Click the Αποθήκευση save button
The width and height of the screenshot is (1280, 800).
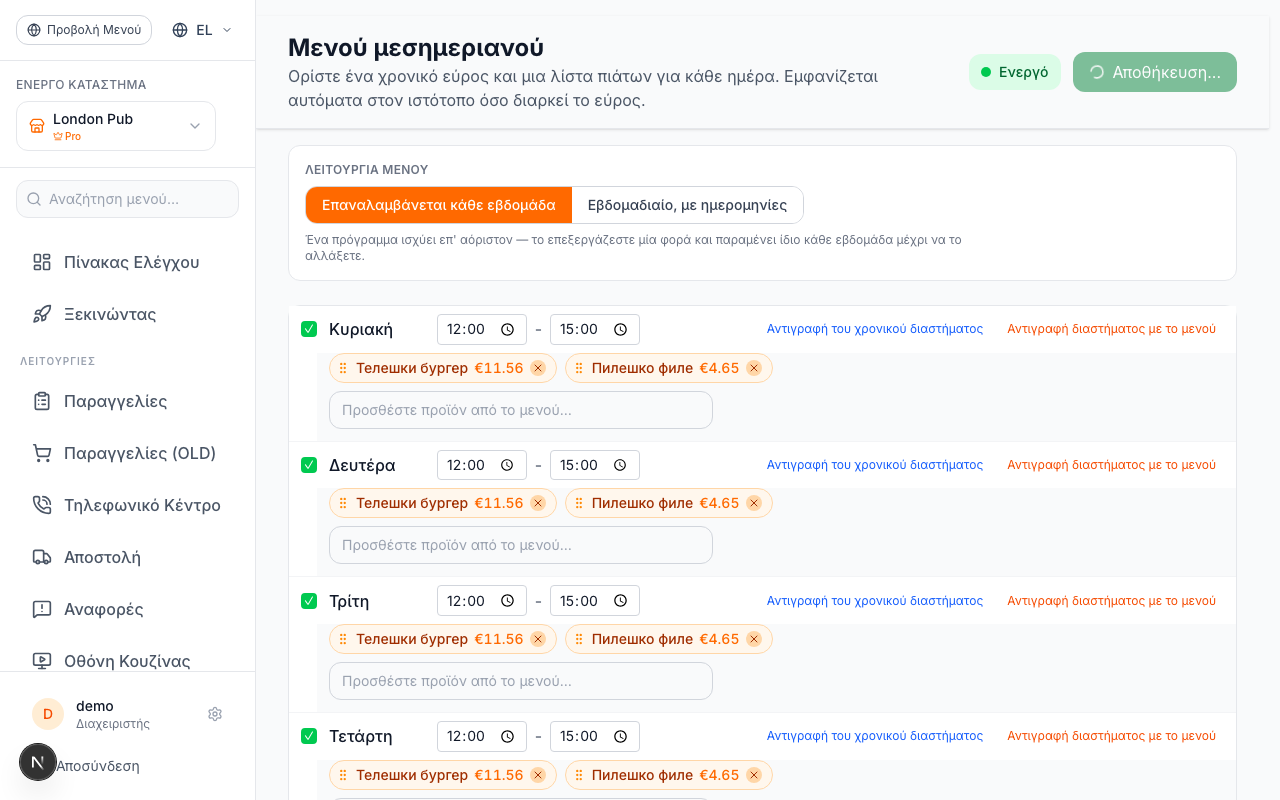tap(1155, 72)
